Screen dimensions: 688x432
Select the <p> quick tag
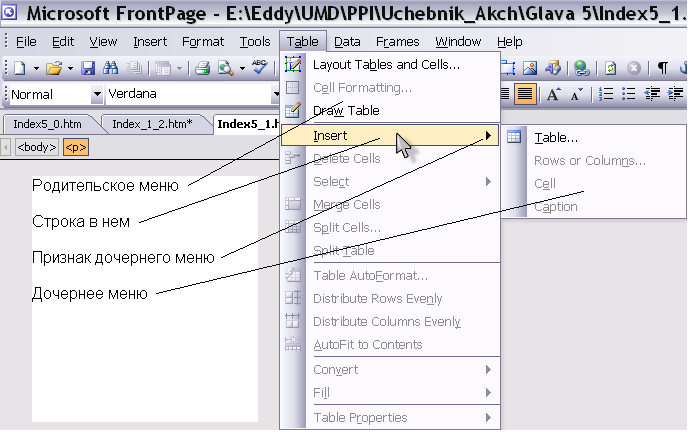(x=76, y=147)
